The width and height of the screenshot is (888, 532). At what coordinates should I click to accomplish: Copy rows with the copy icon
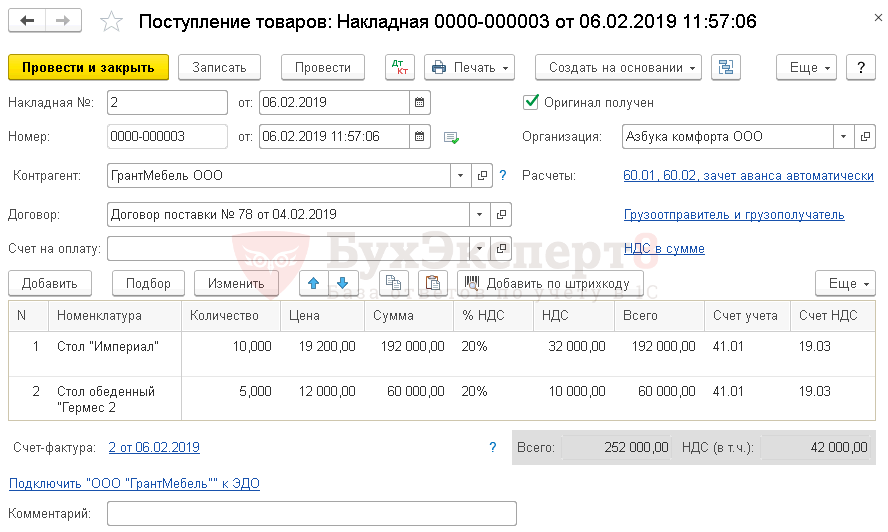pyautogui.click(x=394, y=283)
